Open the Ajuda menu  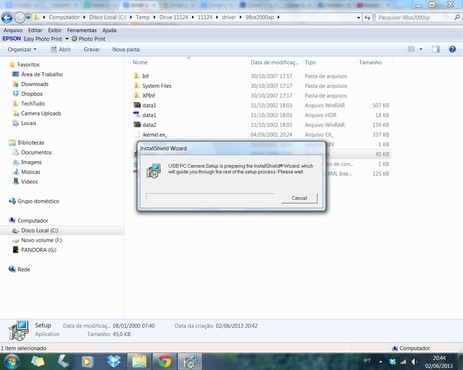point(109,30)
